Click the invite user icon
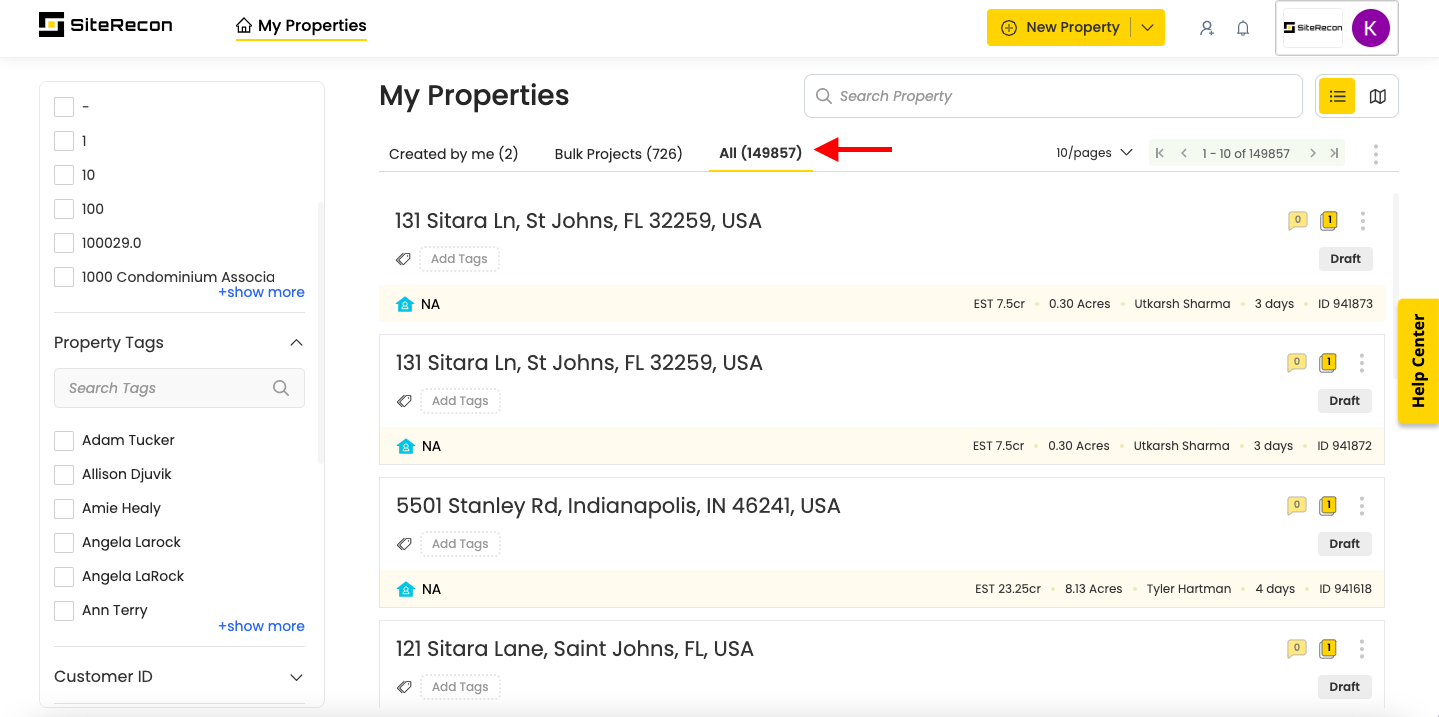1439x717 pixels. click(x=1207, y=28)
